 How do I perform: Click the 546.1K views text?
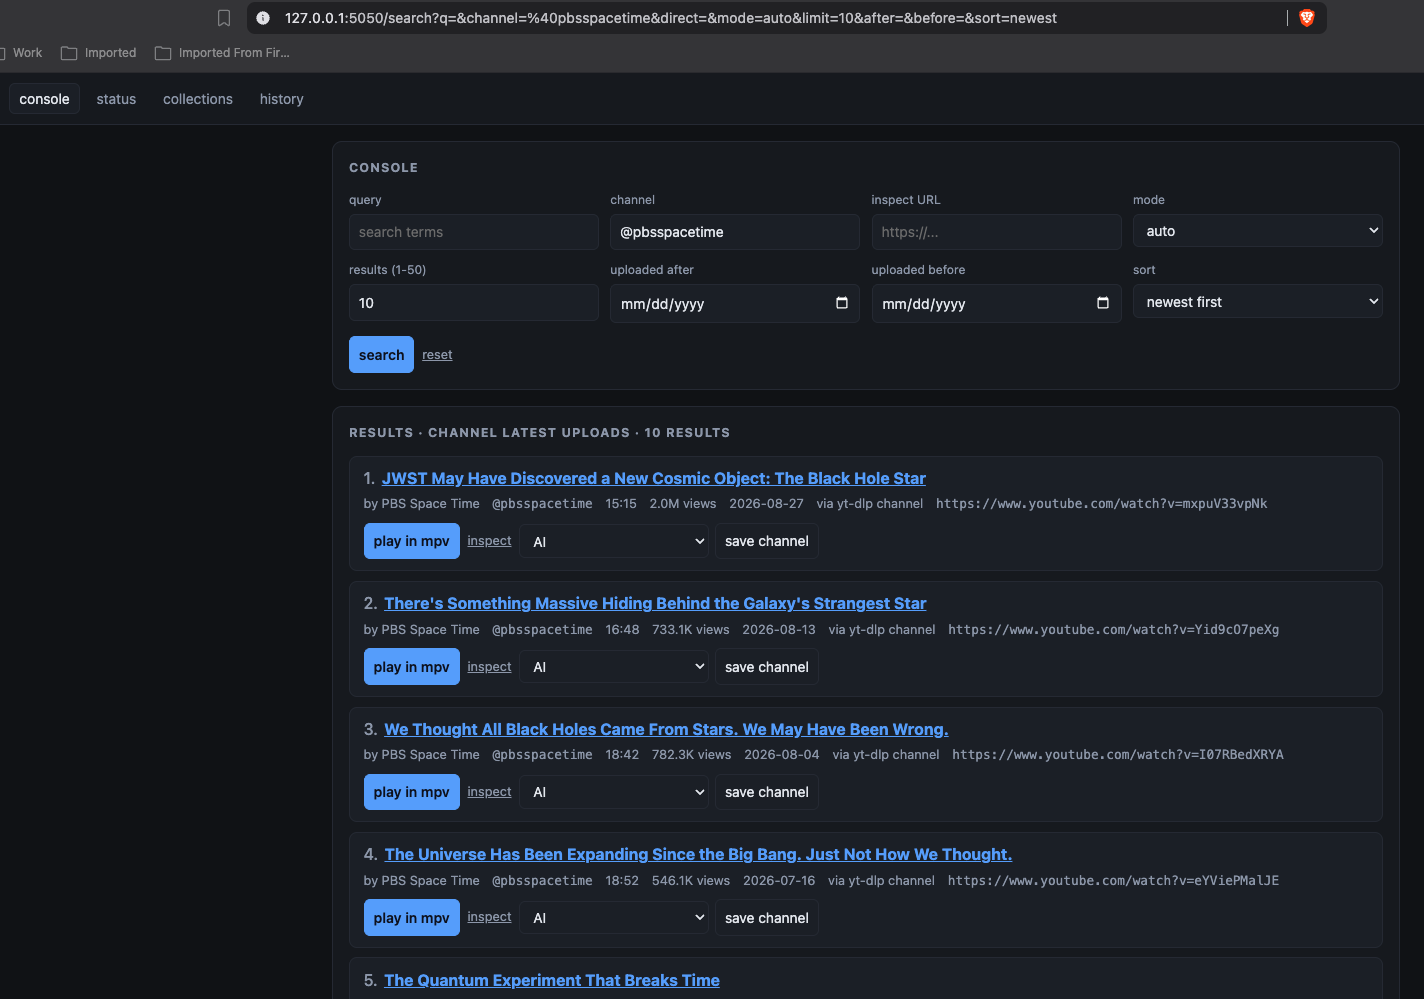691,881
